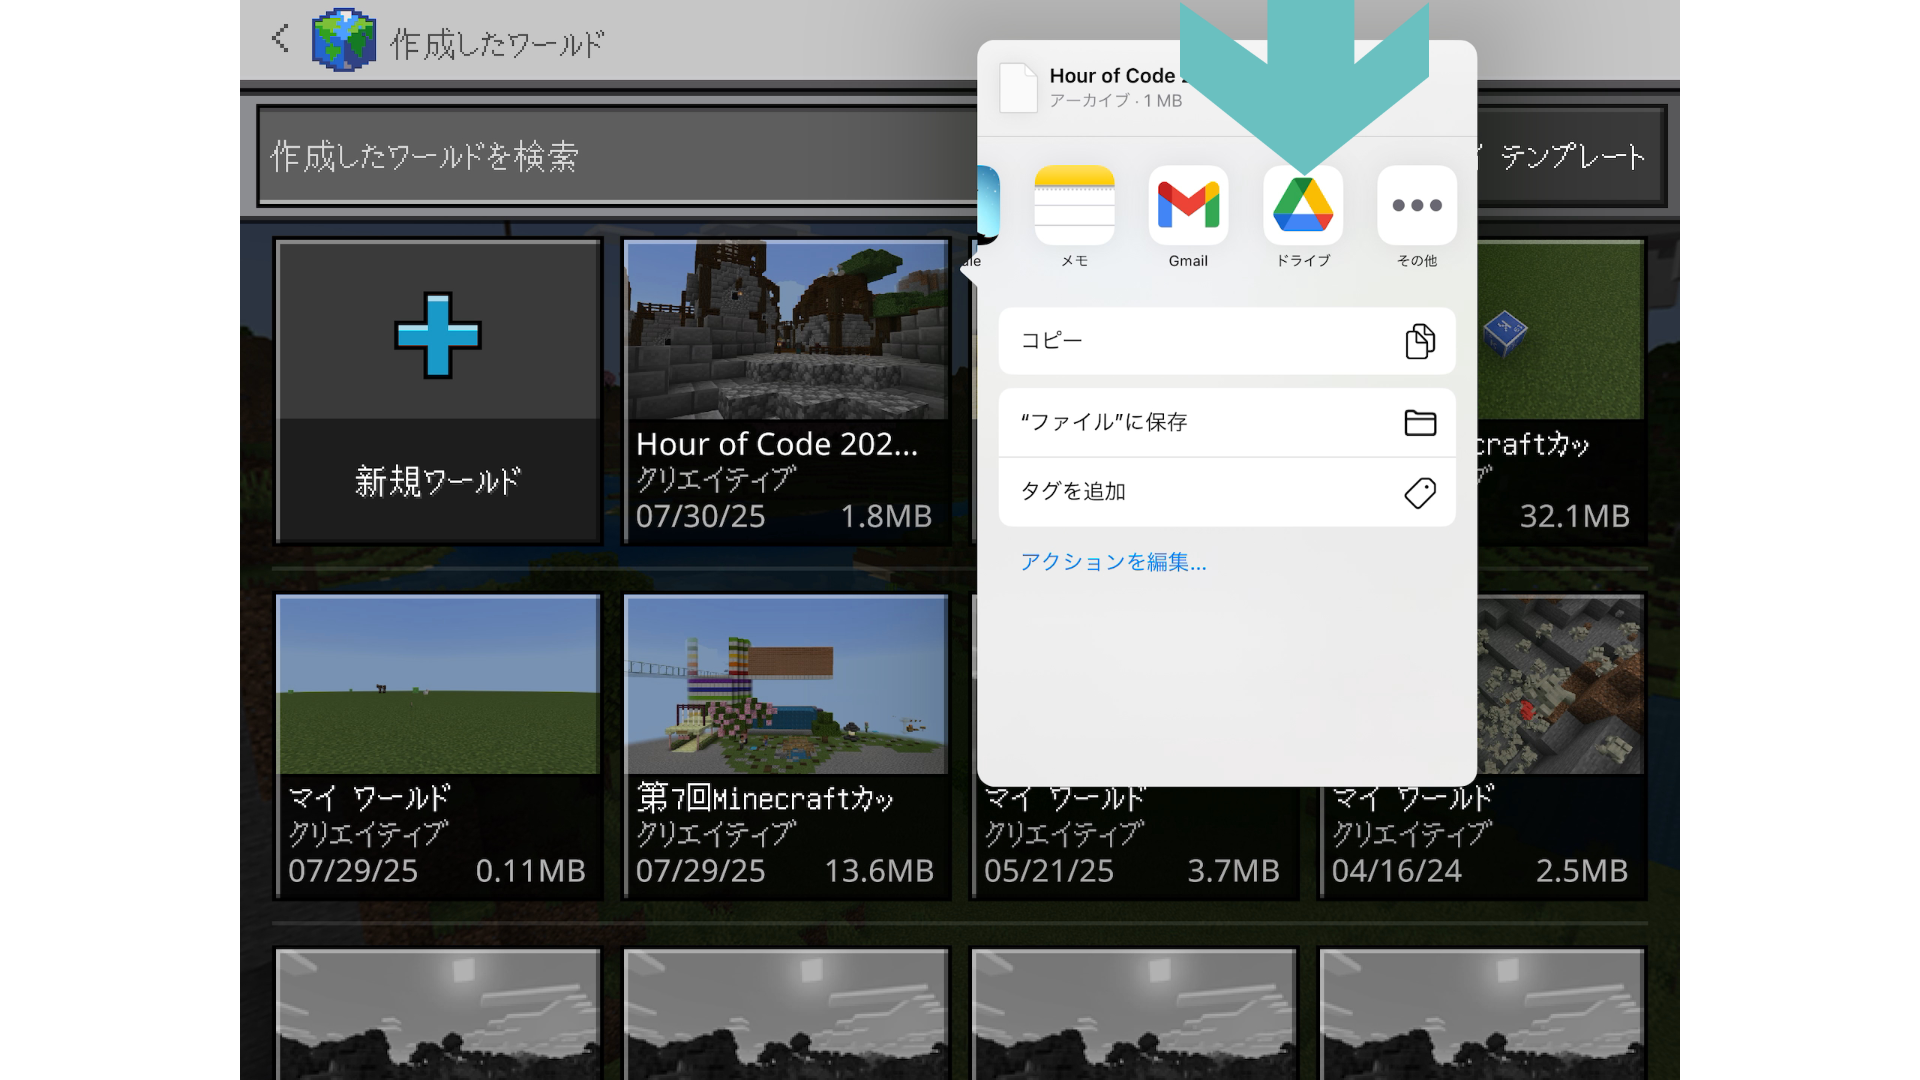Screen dimensions: 1920x1080
Task: Click the back arrow chevron
Action: (280, 40)
